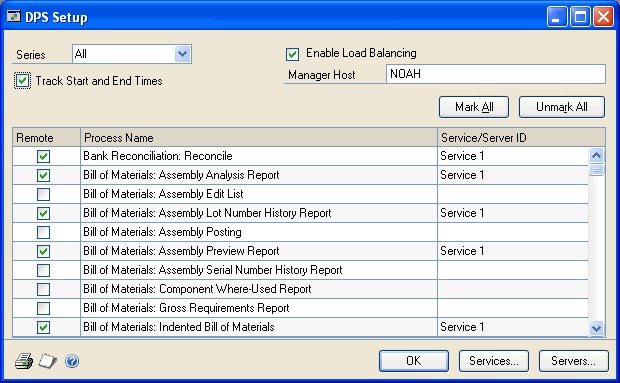Click the DPS Setup title bar icon

[x=14, y=16]
